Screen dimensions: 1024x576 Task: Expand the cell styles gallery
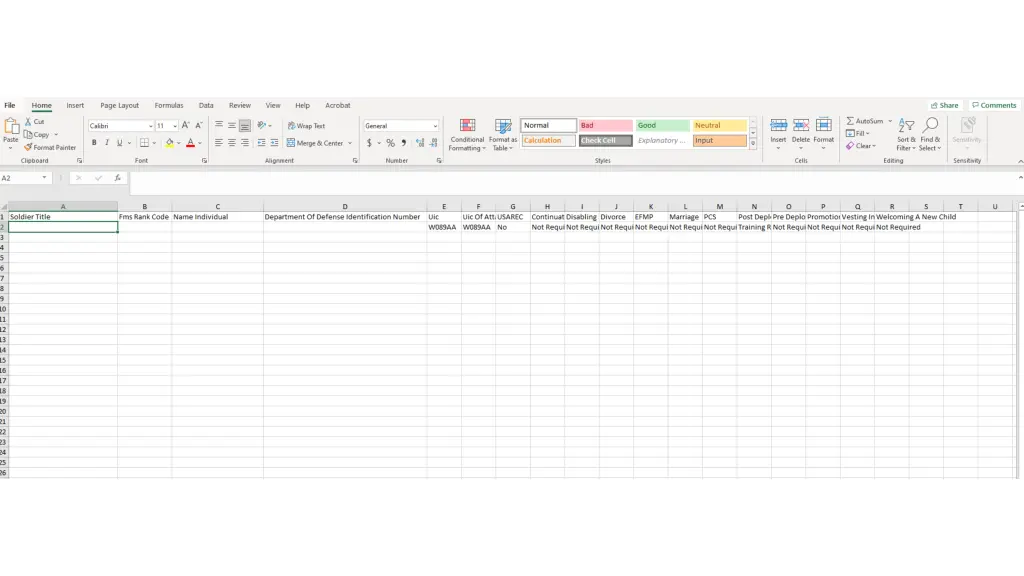click(x=753, y=144)
